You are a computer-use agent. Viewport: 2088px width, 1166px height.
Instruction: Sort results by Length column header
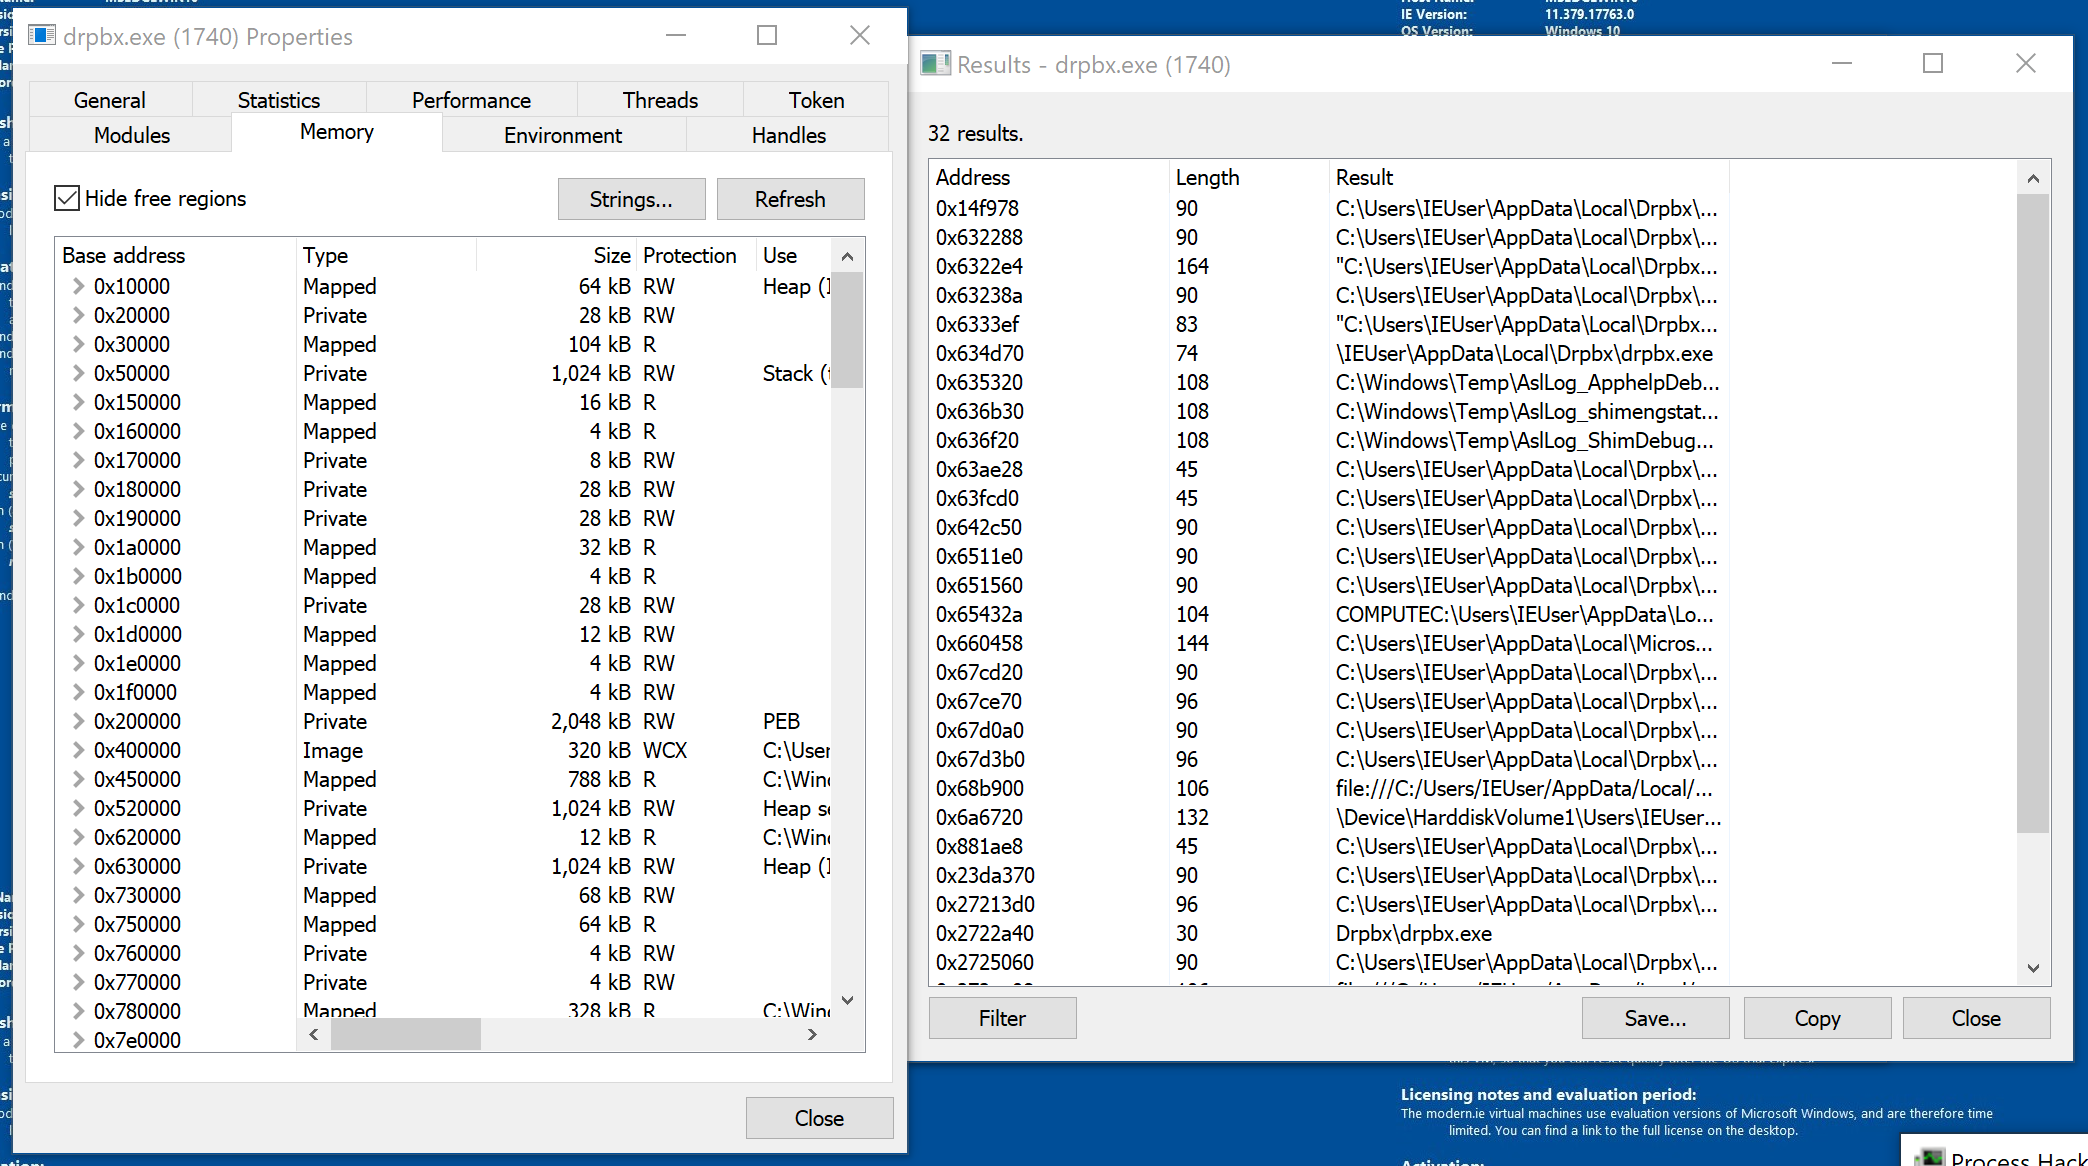coord(1249,177)
